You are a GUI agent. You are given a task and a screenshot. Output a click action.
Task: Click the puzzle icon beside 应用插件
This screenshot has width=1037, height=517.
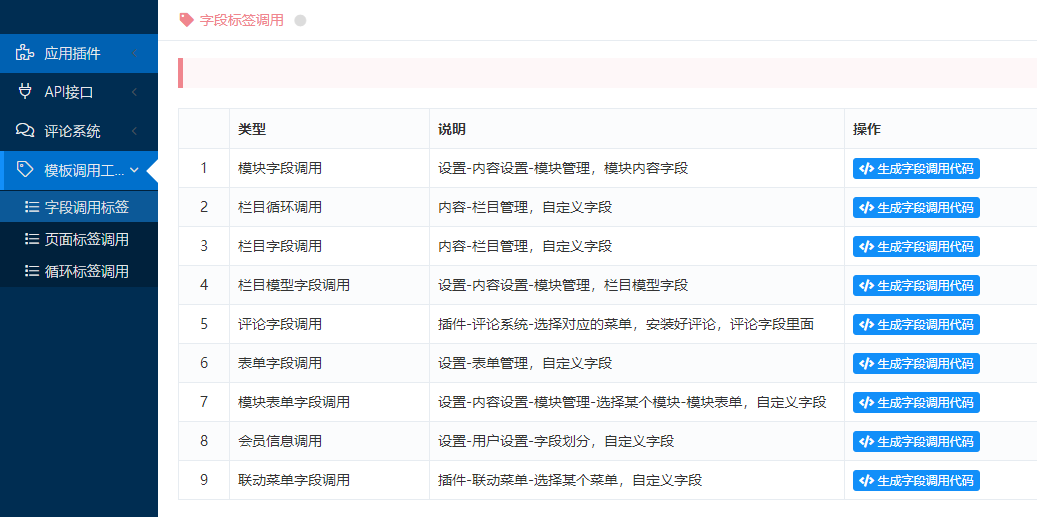point(24,54)
